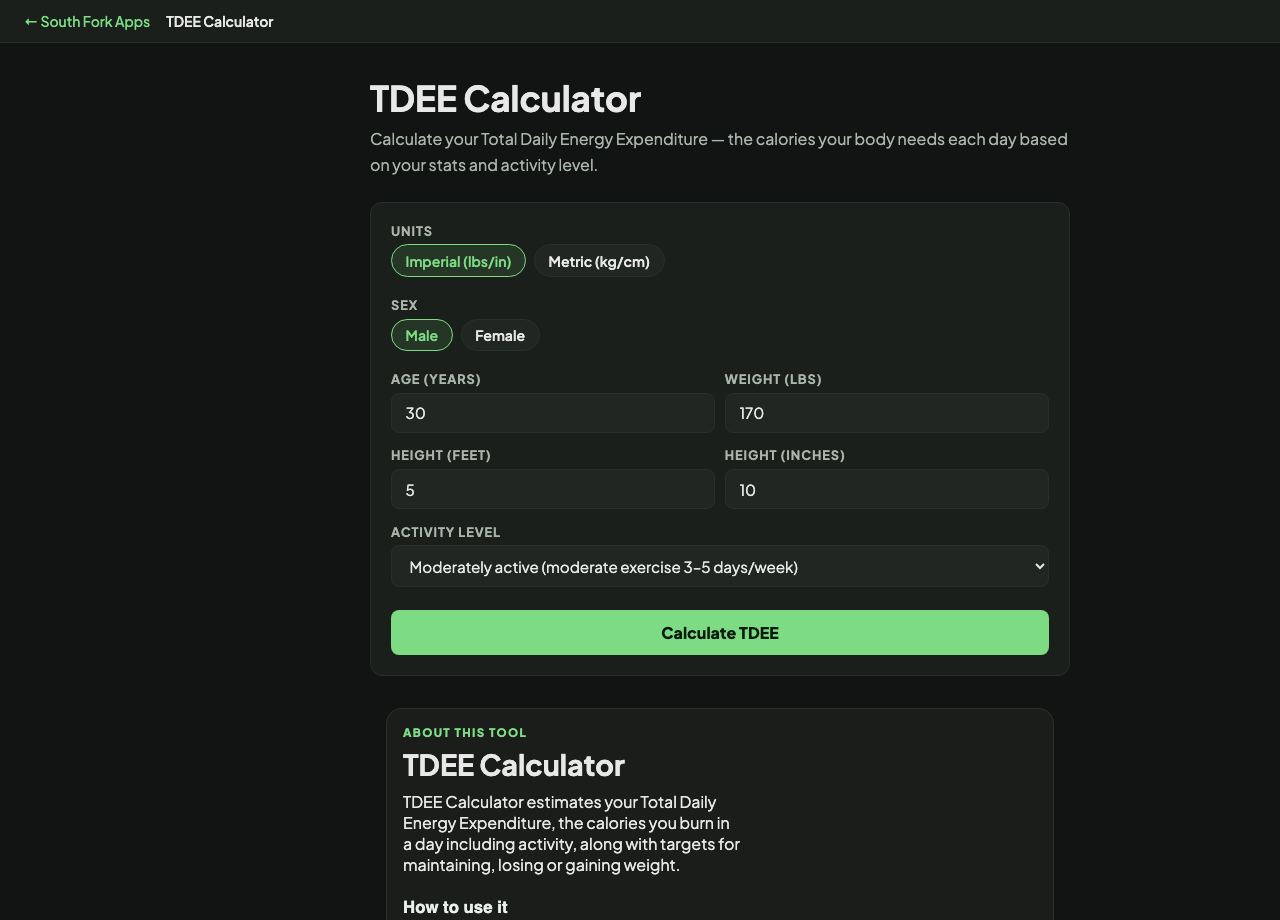This screenshot has height=920, width=1280.
Task: Click the Calculate TDEE button
Action: click(720, 632)
